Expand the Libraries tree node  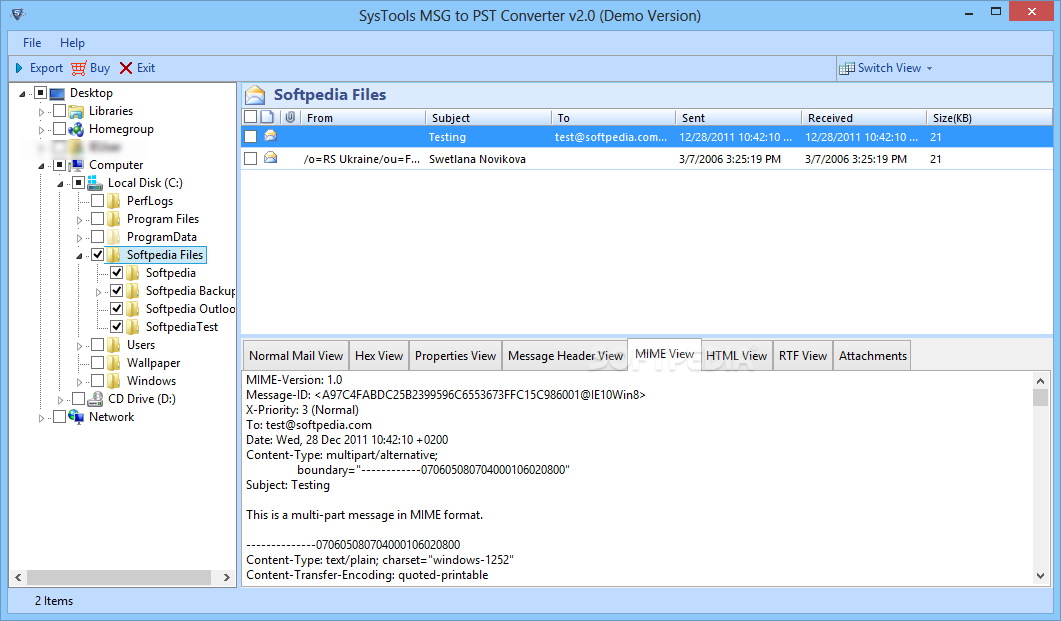pos(41,112)
